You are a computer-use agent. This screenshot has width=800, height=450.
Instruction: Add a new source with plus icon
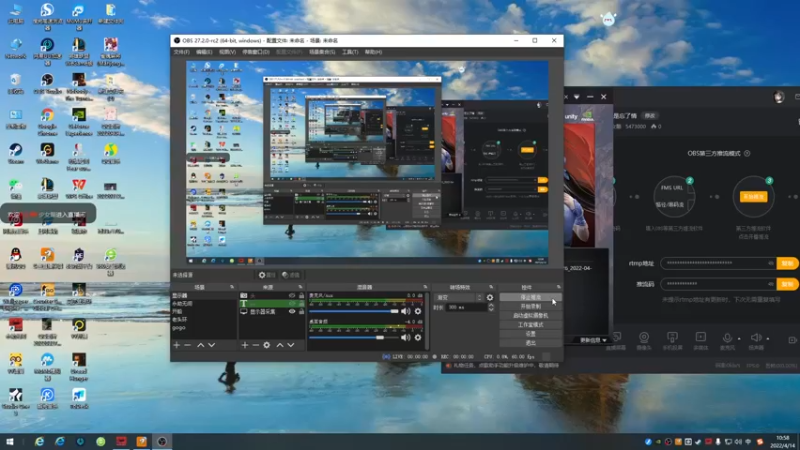(245, 345)
